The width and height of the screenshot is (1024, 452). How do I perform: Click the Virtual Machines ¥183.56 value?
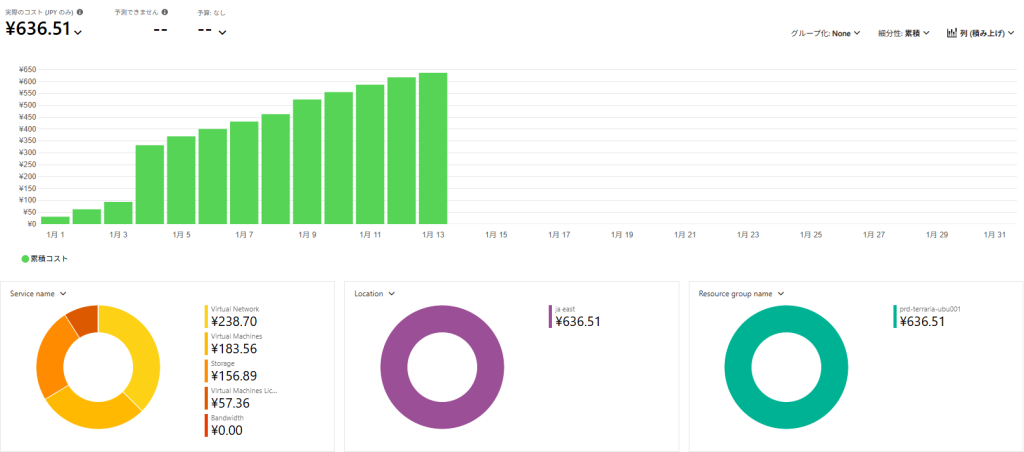pos(234,349)
